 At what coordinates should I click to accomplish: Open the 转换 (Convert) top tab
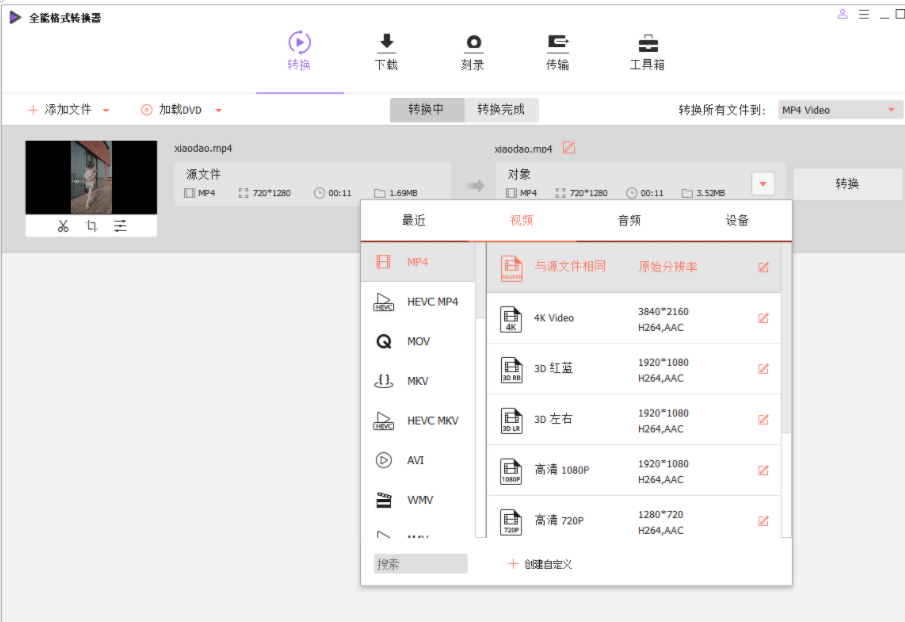point(299,51)
